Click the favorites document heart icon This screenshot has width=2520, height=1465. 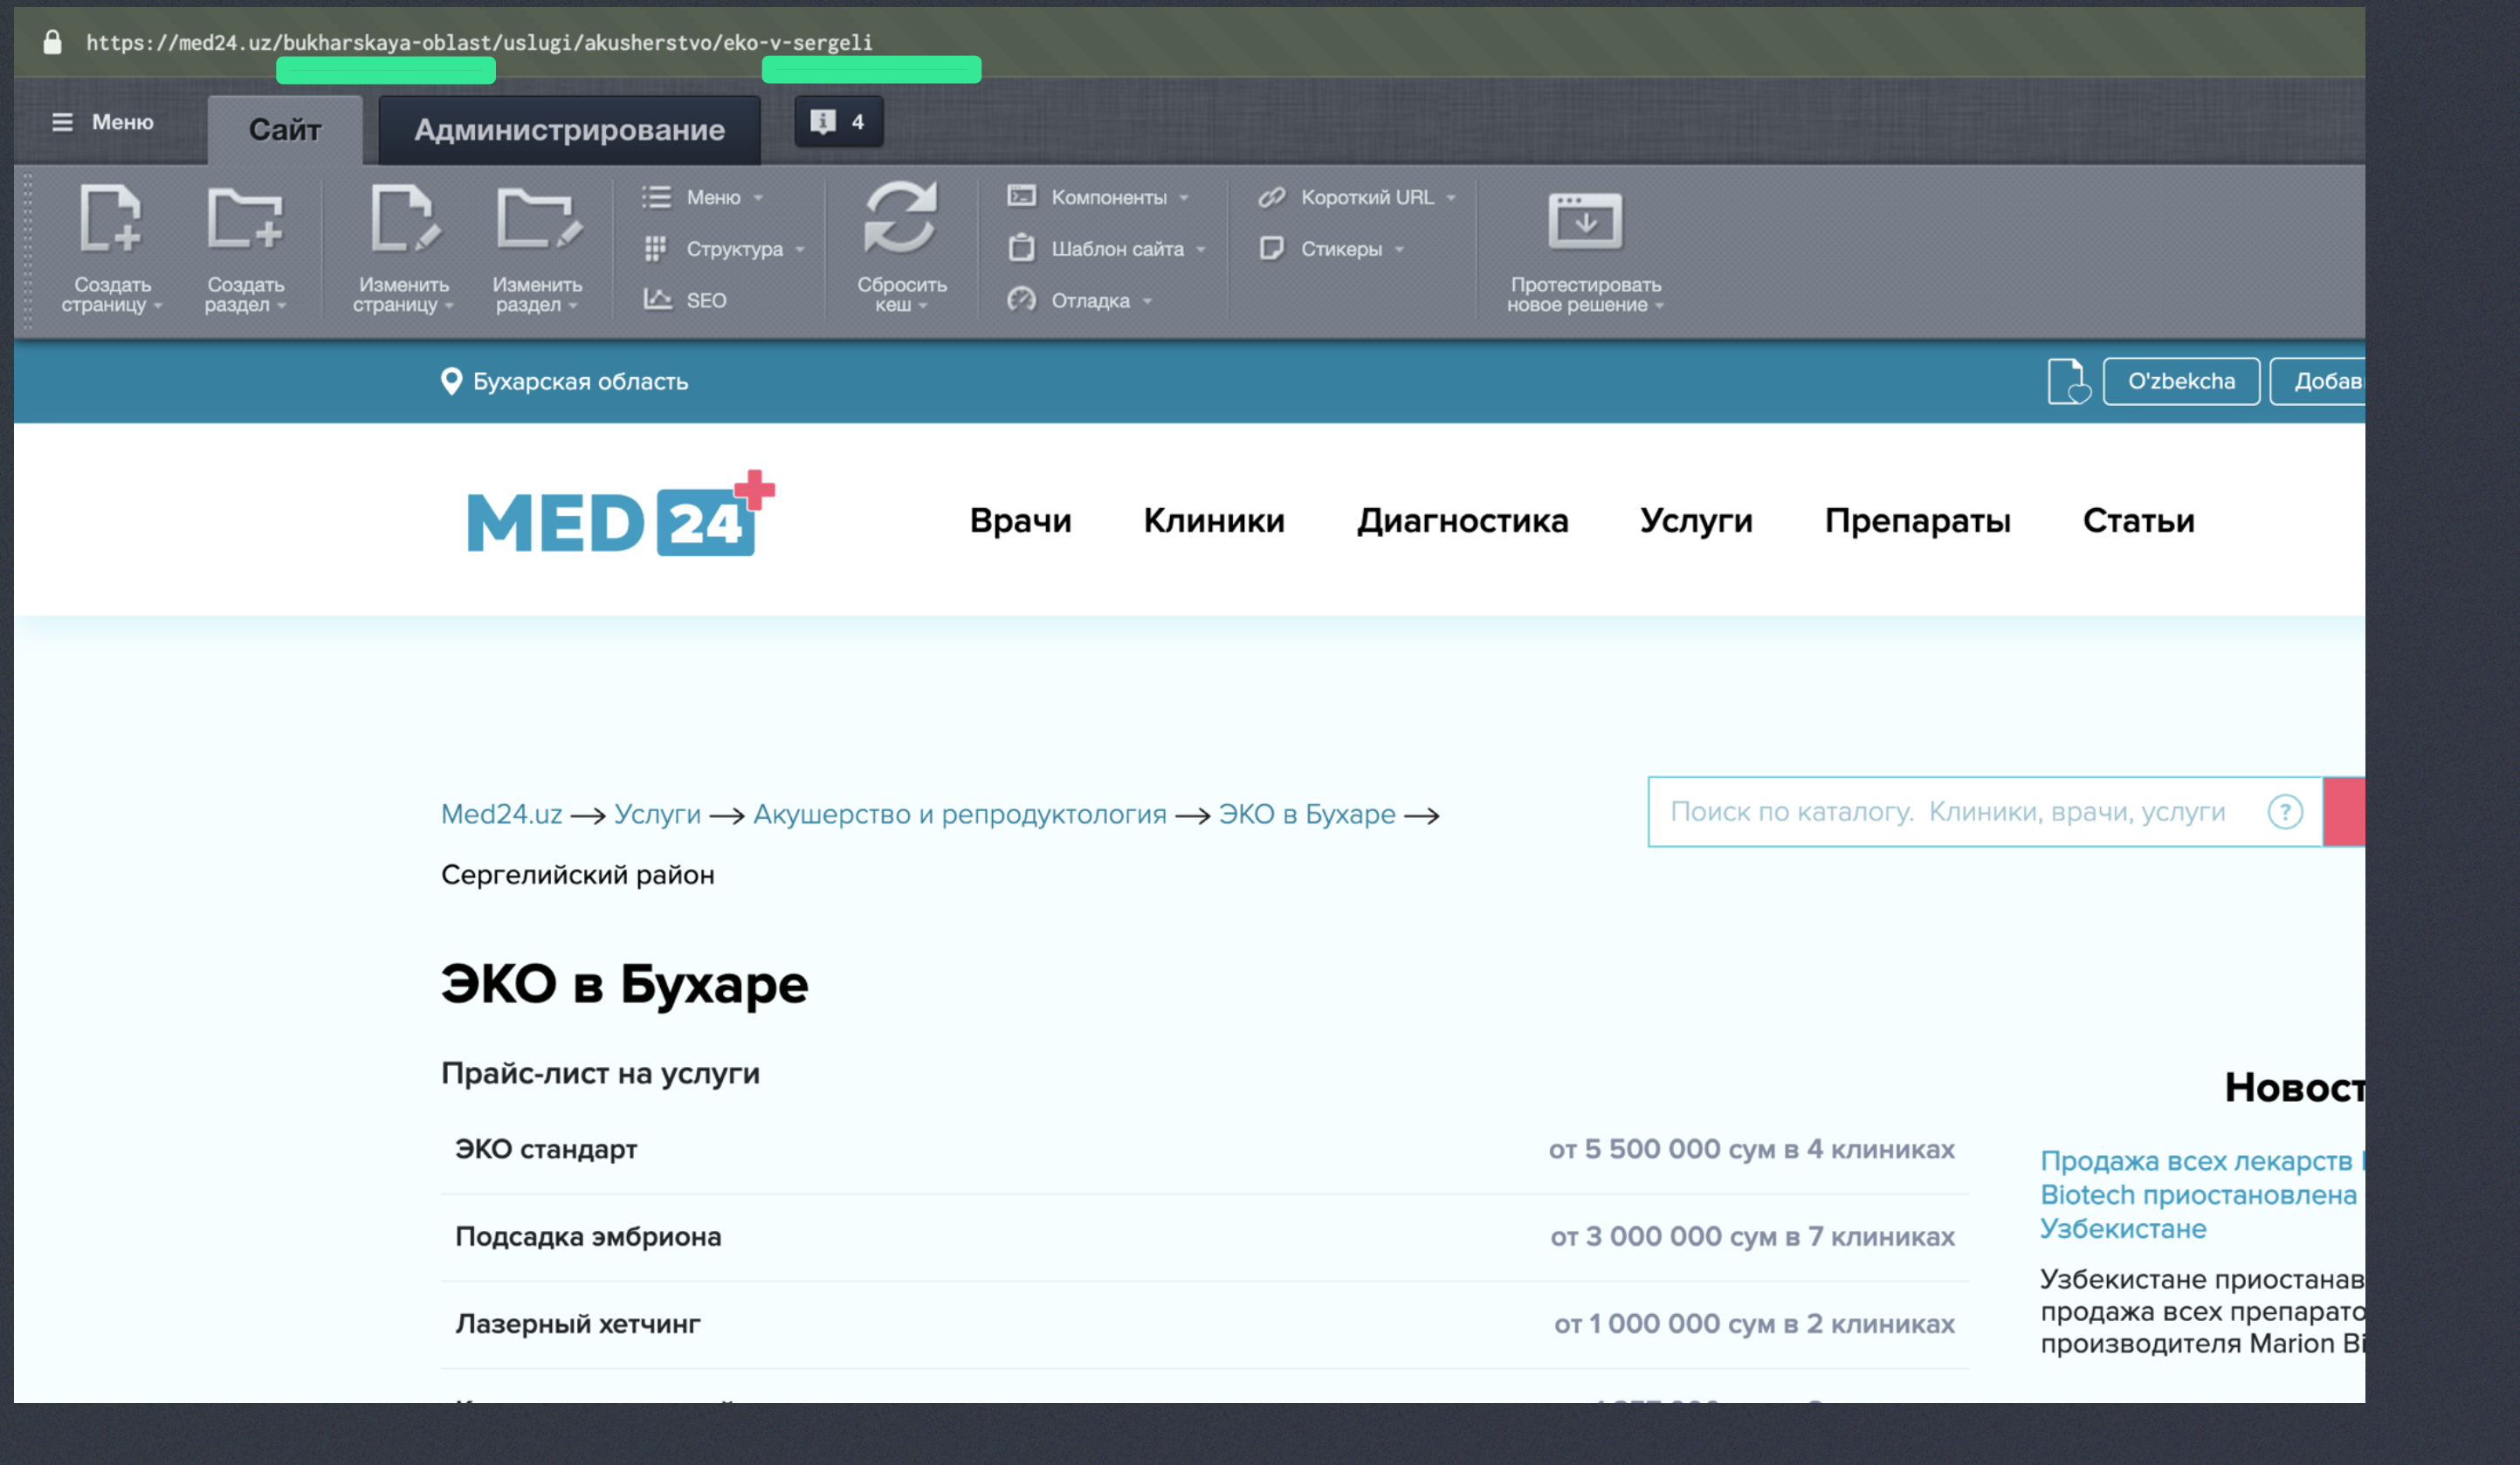point(2068,381)
